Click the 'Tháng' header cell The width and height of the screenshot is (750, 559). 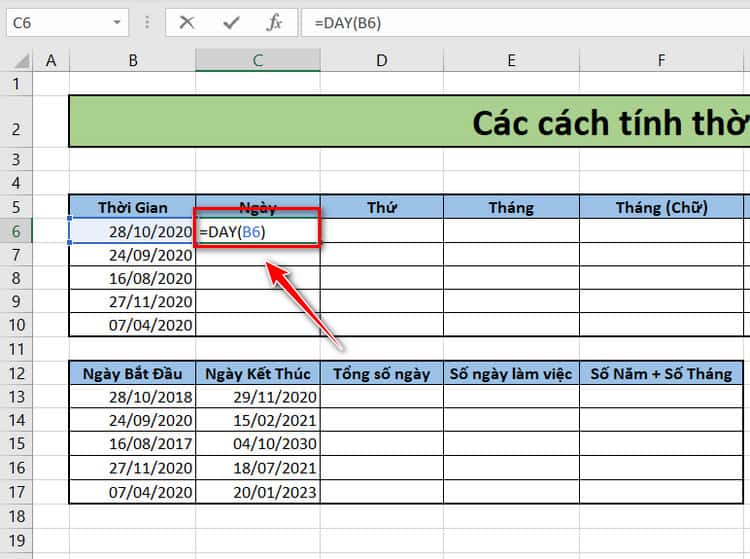pyautogui.click(x=511, y=208)
